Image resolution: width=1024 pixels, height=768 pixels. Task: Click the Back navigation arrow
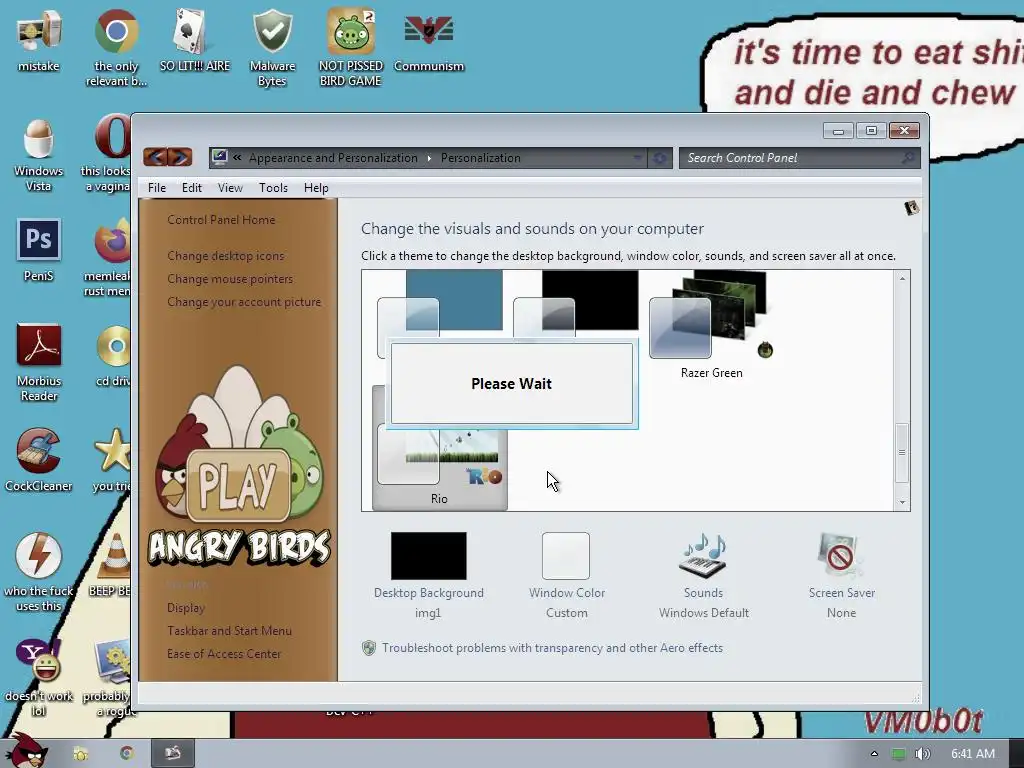155,157
